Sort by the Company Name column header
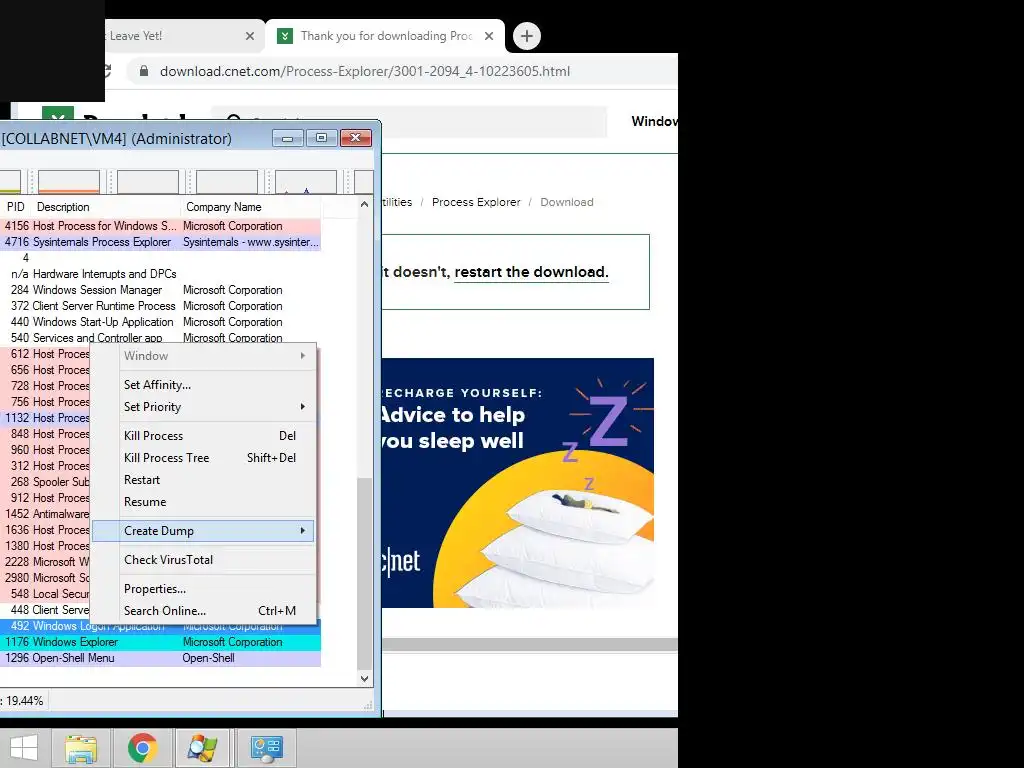Image resolution: width=1024 pixels, height=768 pixels. pos(251,207)
